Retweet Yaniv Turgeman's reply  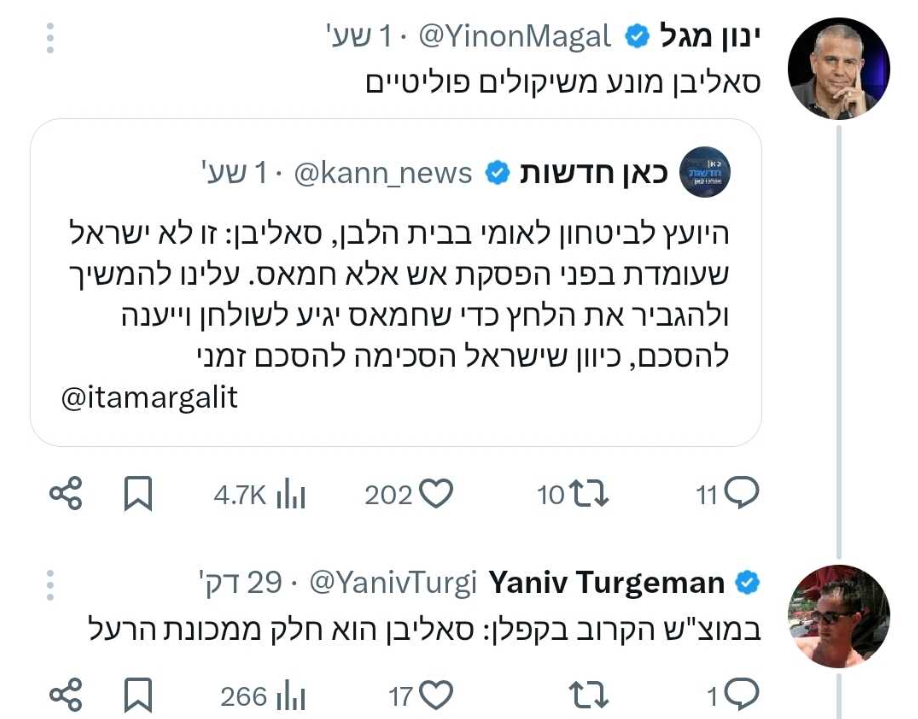[x=589, y=694]
